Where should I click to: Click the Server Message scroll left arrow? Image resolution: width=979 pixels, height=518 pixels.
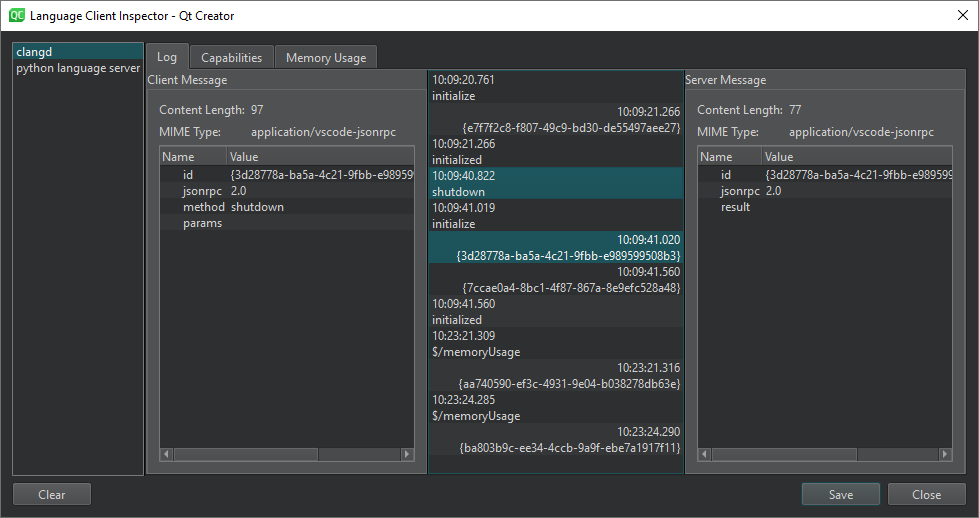pos(705,454)
